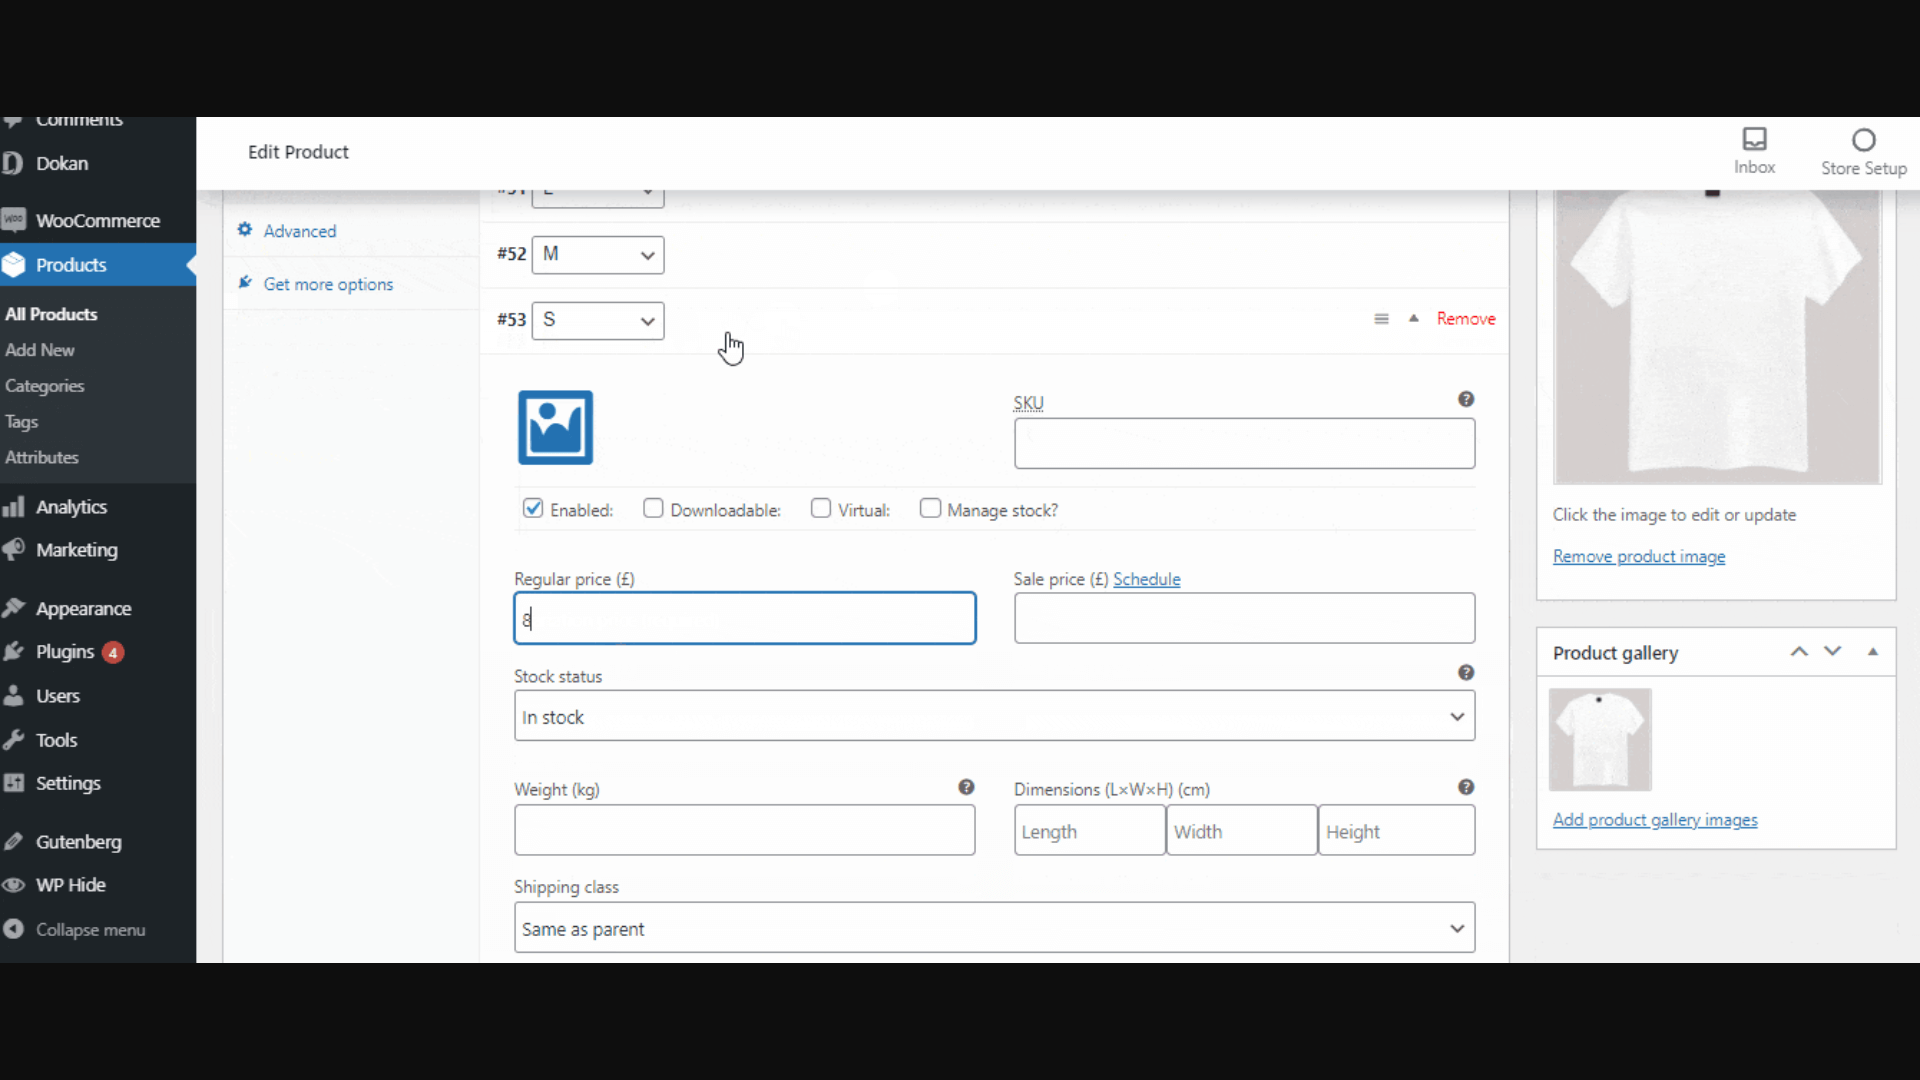Image resolution: width=1920 pixels, height=1080 pixels.
Task: Click the Weight (kg) input field
Action: [x=744, y=830]
